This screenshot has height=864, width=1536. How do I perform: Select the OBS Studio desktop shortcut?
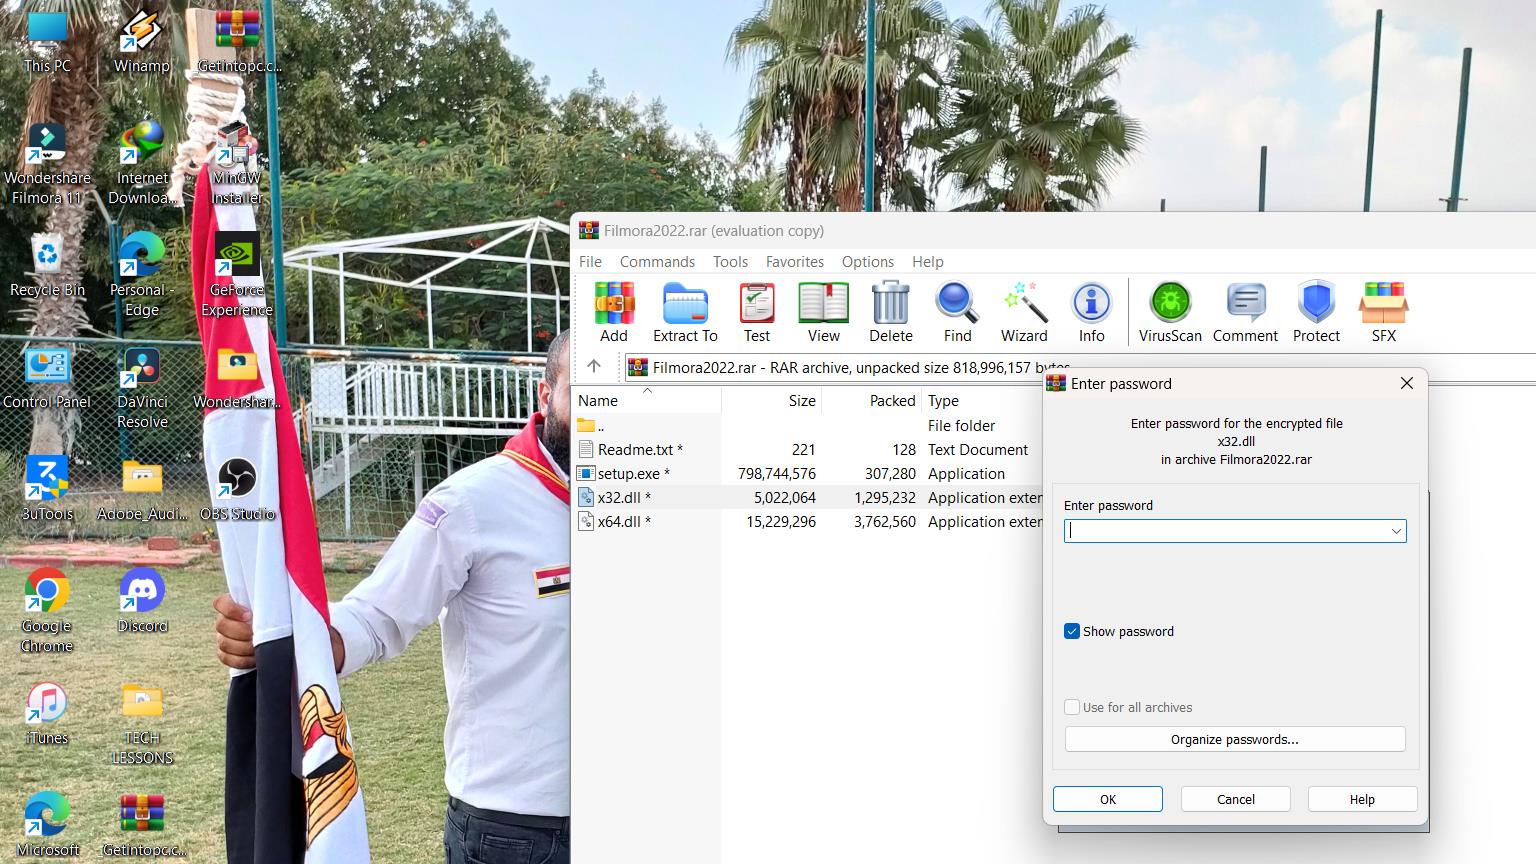(237, 490)
